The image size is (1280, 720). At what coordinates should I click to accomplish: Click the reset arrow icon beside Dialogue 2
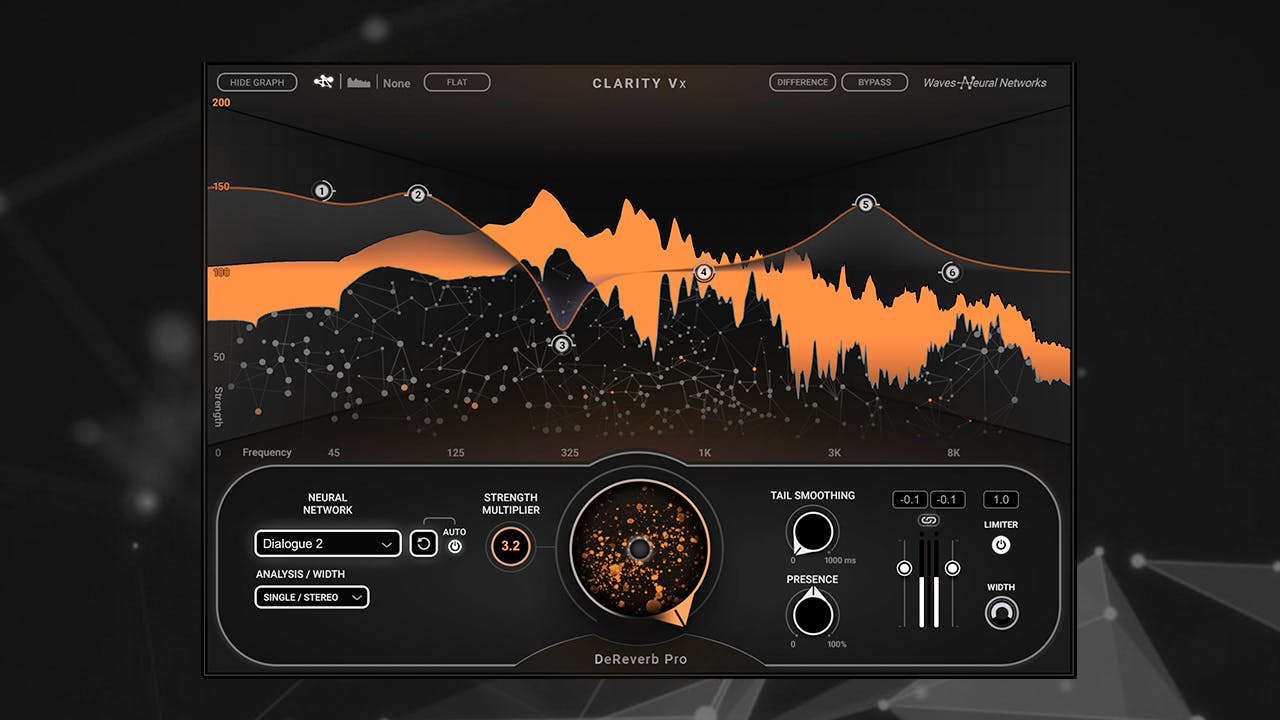click(423, 544)
